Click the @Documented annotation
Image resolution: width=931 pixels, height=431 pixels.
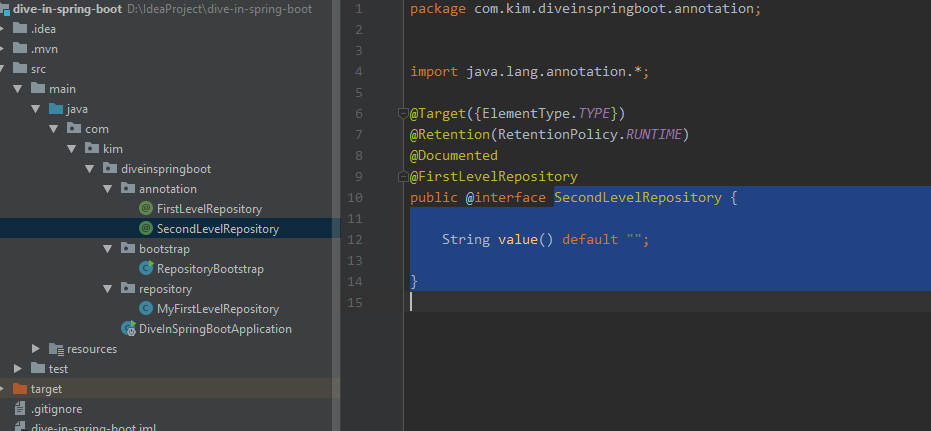click(454, 156)
